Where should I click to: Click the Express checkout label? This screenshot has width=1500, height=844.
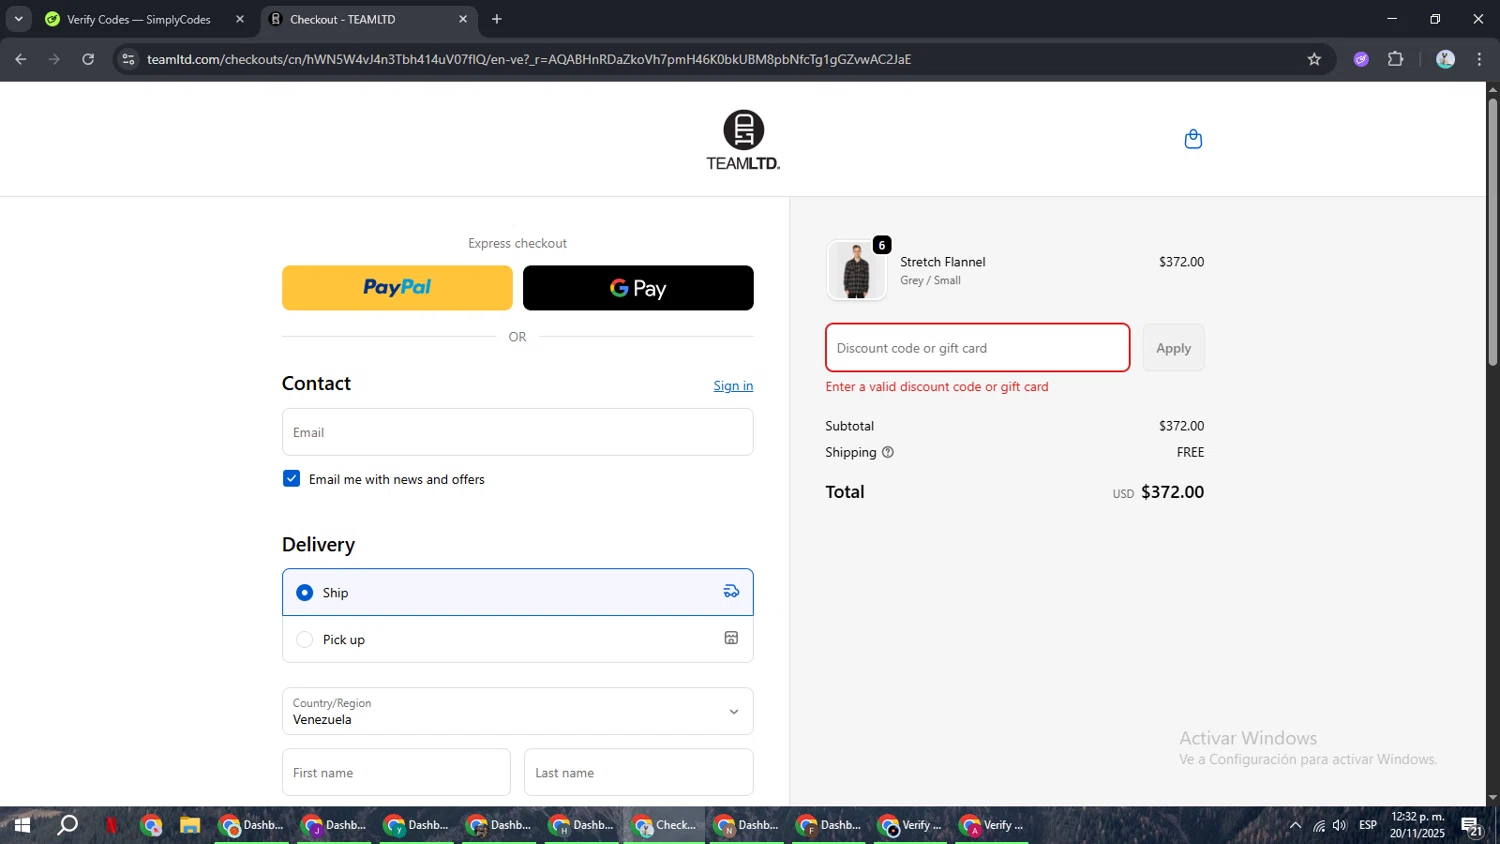[517, 243]
